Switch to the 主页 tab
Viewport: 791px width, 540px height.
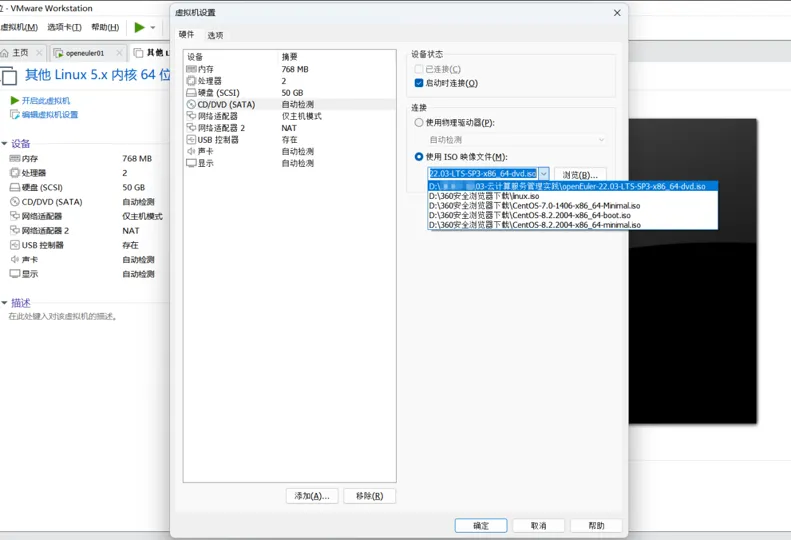point(20,52)
